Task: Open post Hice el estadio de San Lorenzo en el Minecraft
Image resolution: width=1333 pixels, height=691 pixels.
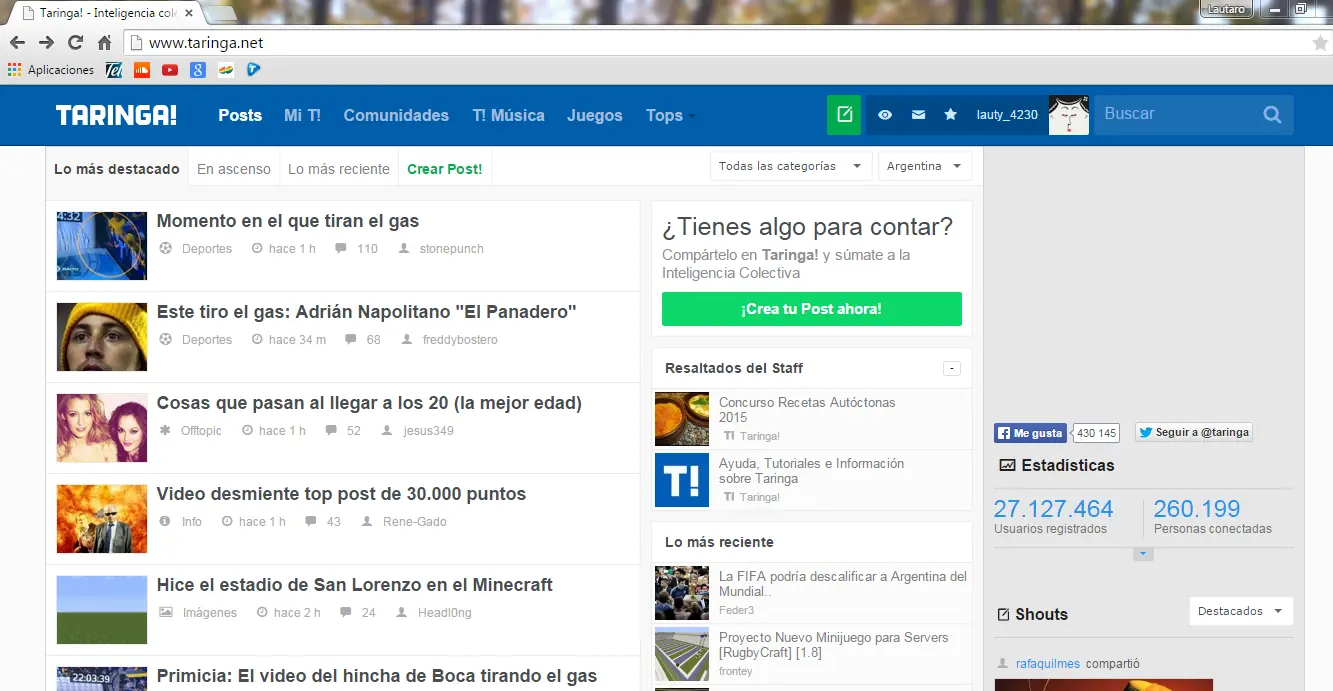Action: pyautogui.click(x=355, y=585)
